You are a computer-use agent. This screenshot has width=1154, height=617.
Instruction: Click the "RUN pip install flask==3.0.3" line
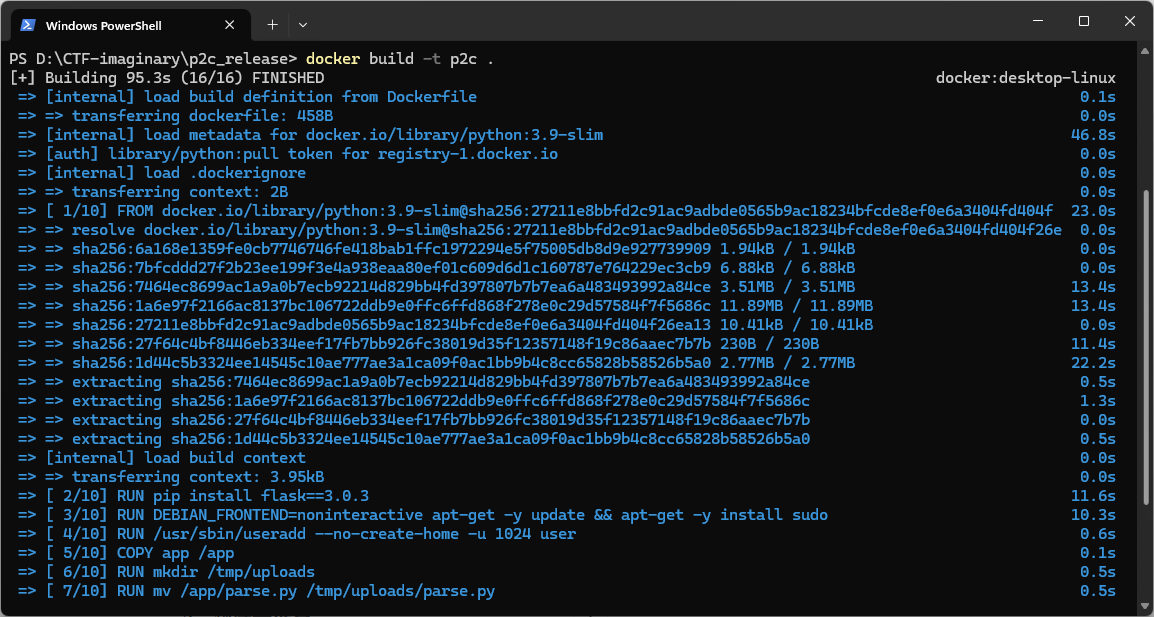tap(243, 496)
